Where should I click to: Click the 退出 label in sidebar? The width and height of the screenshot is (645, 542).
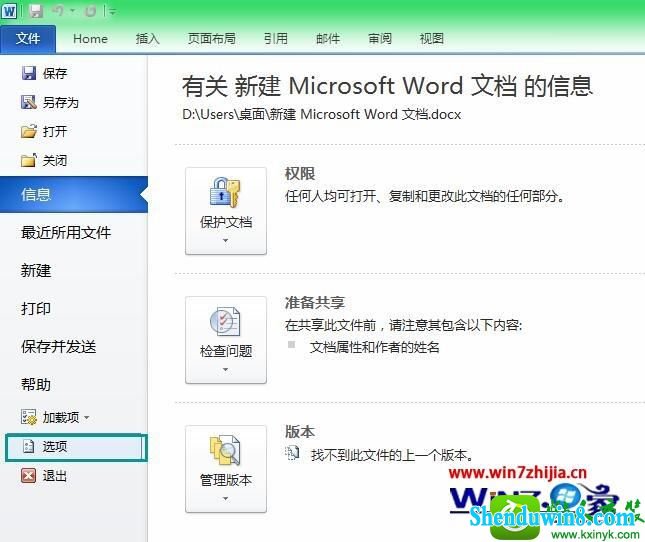coord(55,476)
